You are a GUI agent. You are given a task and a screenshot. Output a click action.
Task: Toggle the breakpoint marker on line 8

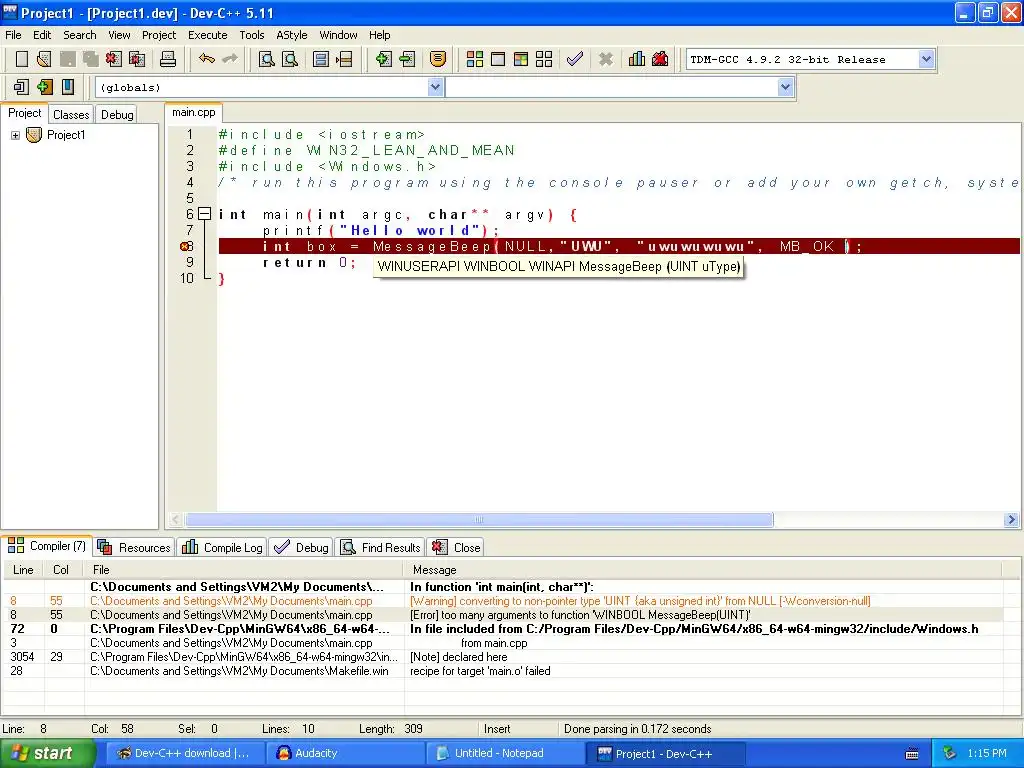pyautogui.click(x=186, y=246)
